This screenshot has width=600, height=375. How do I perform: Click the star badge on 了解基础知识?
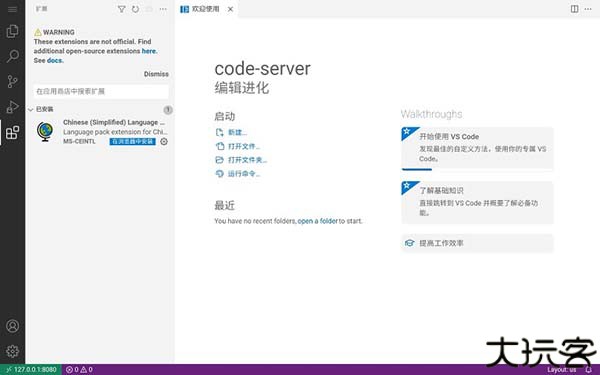click(407, 186)
